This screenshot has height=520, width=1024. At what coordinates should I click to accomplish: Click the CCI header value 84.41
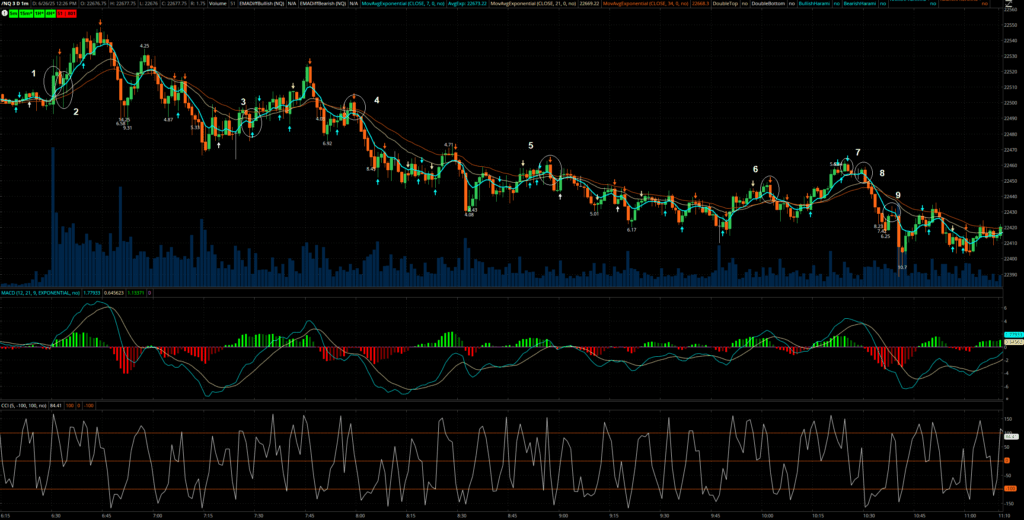click(56, 406)
